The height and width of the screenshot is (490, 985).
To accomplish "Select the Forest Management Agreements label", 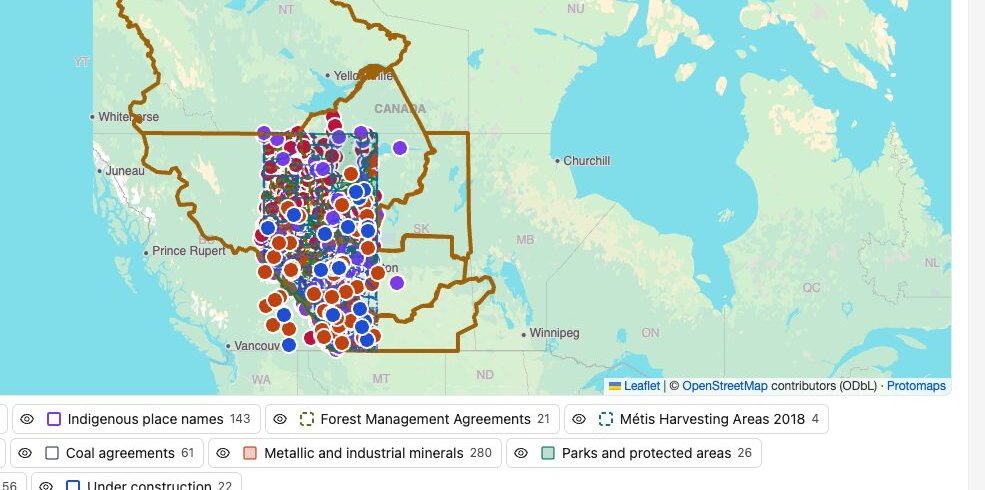I will tap(425, 419).
